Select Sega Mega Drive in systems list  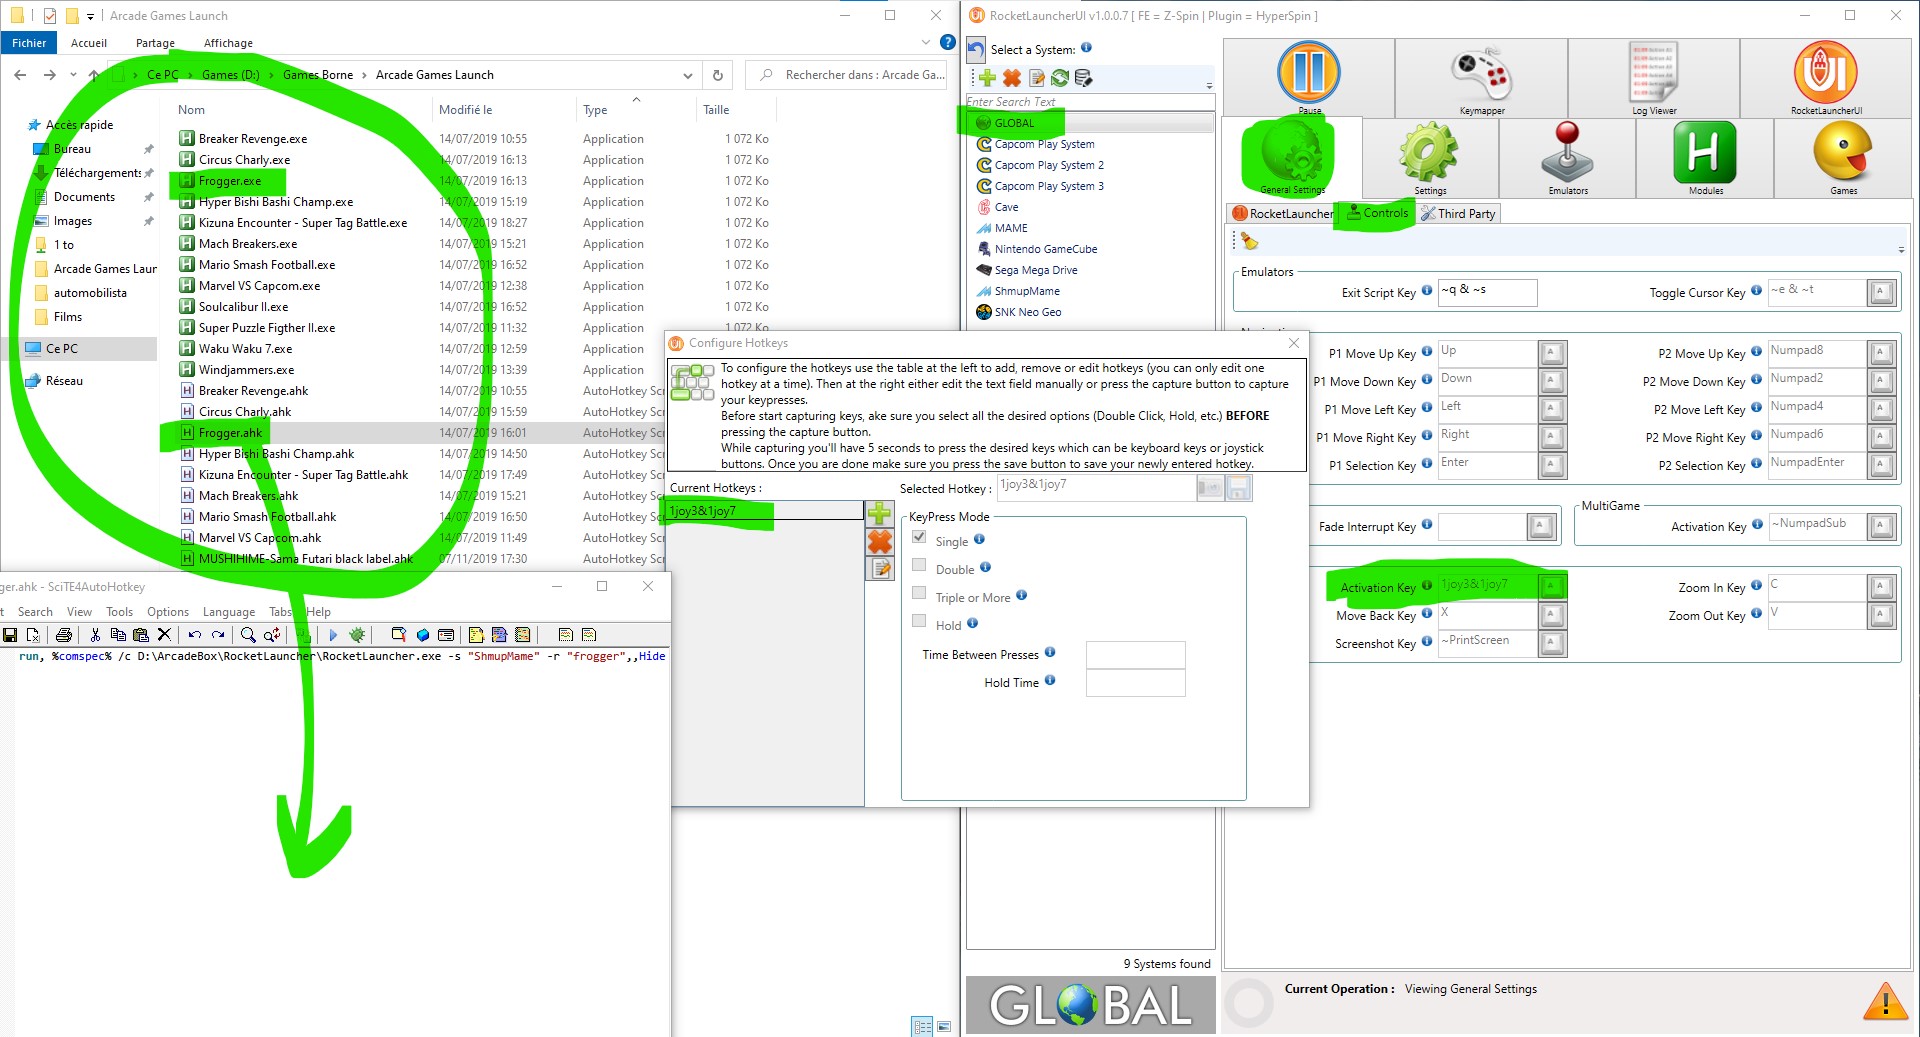coord(1035,270)
